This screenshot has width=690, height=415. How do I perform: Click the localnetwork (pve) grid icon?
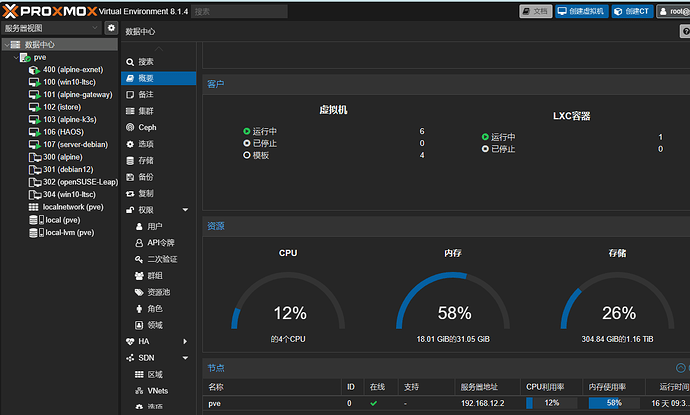[x=33, y=207]
